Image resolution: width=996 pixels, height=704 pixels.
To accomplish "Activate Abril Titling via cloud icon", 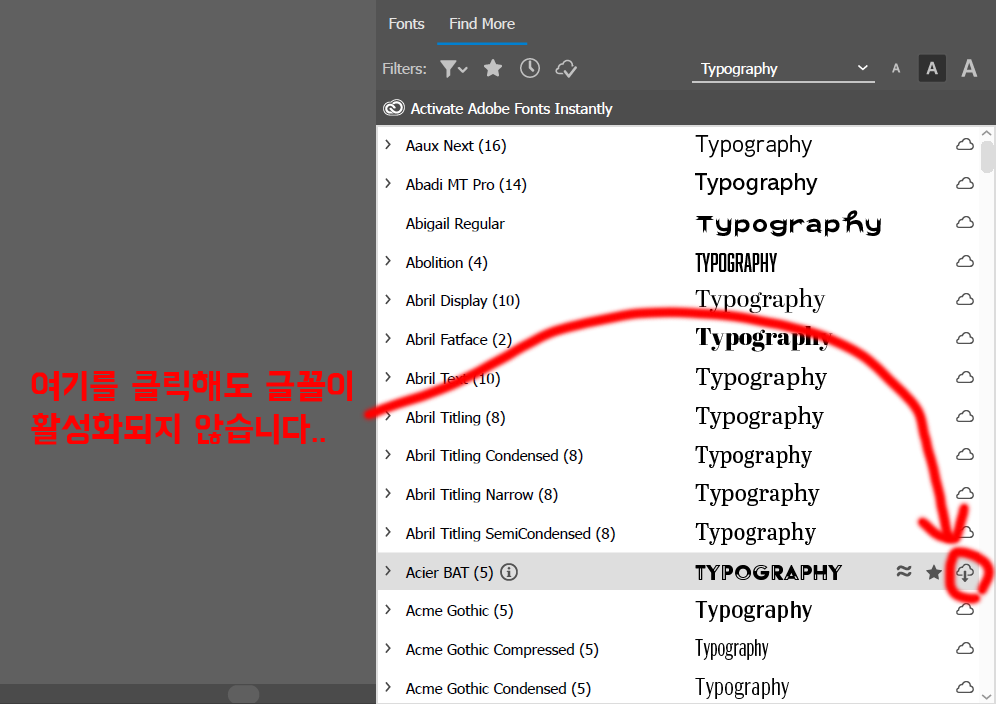I will (x=965, y=416).
